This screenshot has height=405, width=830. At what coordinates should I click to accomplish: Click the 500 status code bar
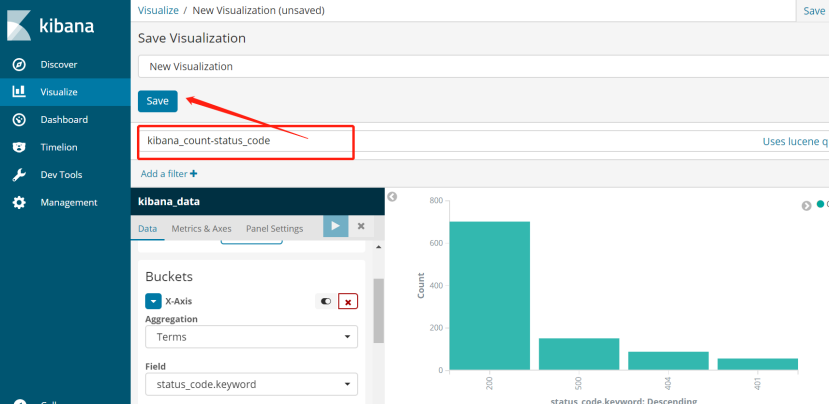tap(579, 354)
